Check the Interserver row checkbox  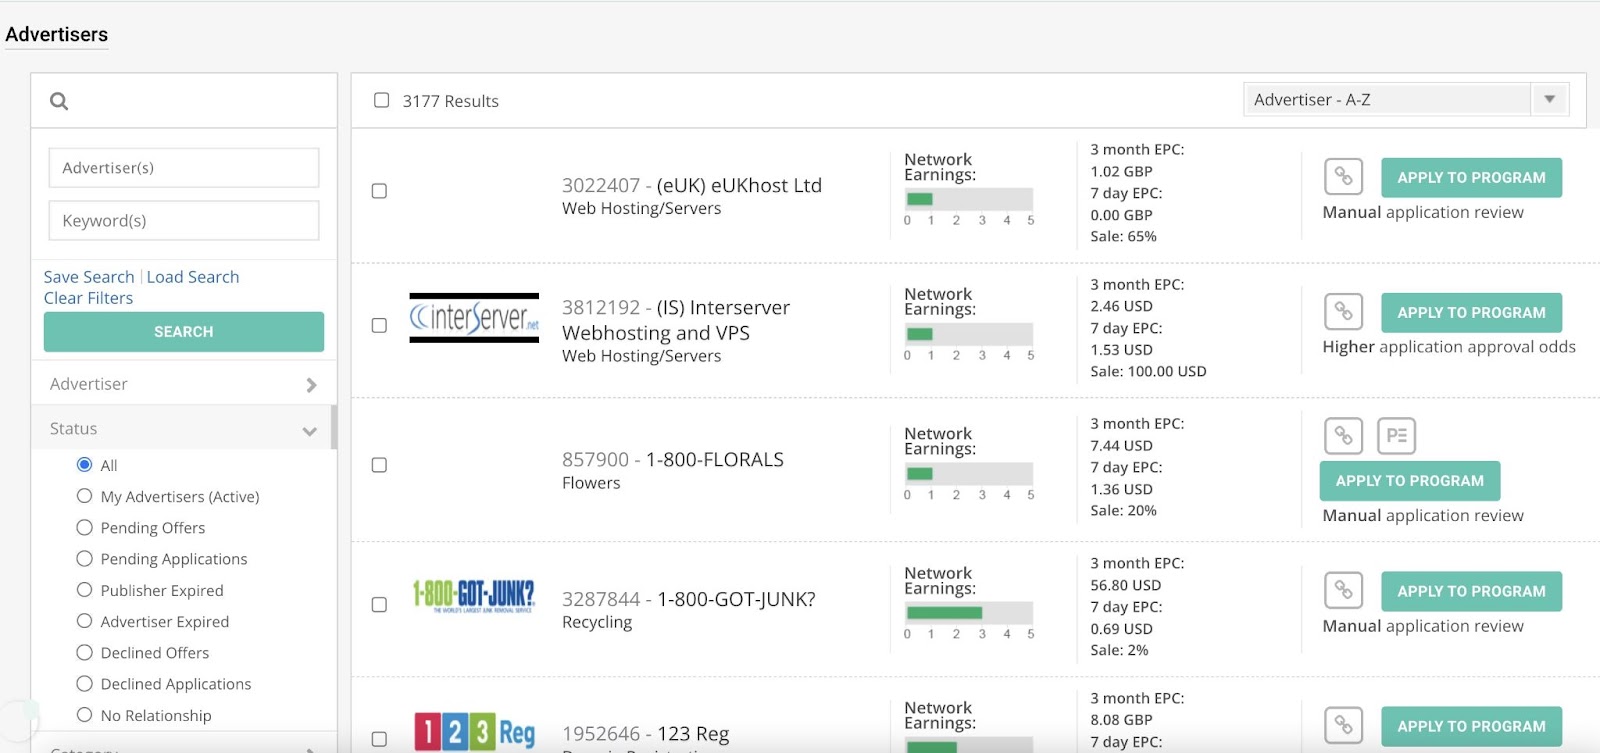(x=379, y=326)
